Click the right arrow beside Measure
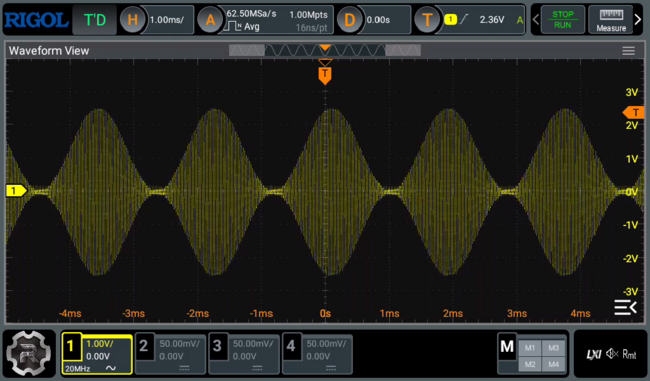This screenshot has height=381, width=650. [x=638, y=19]
